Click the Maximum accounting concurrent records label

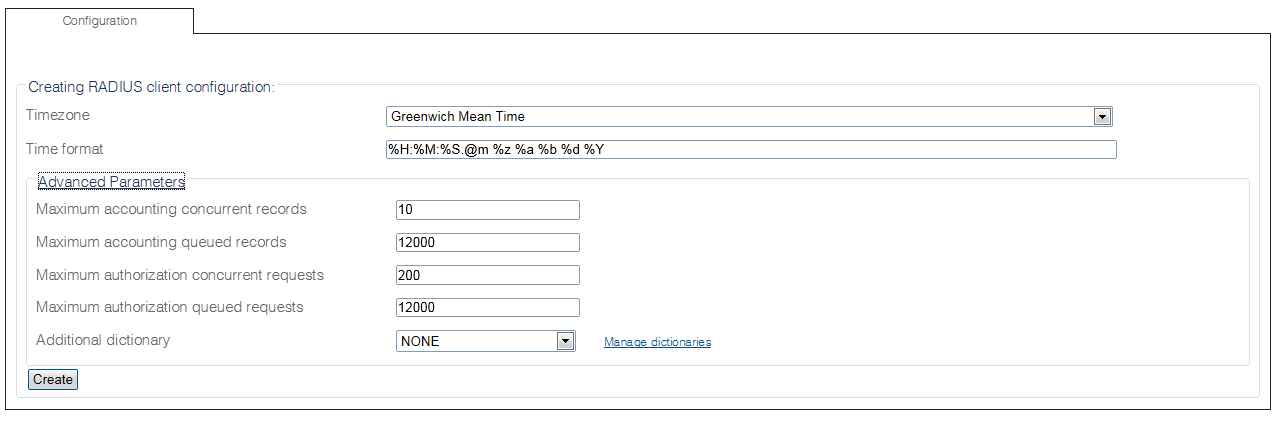[171, 209]
